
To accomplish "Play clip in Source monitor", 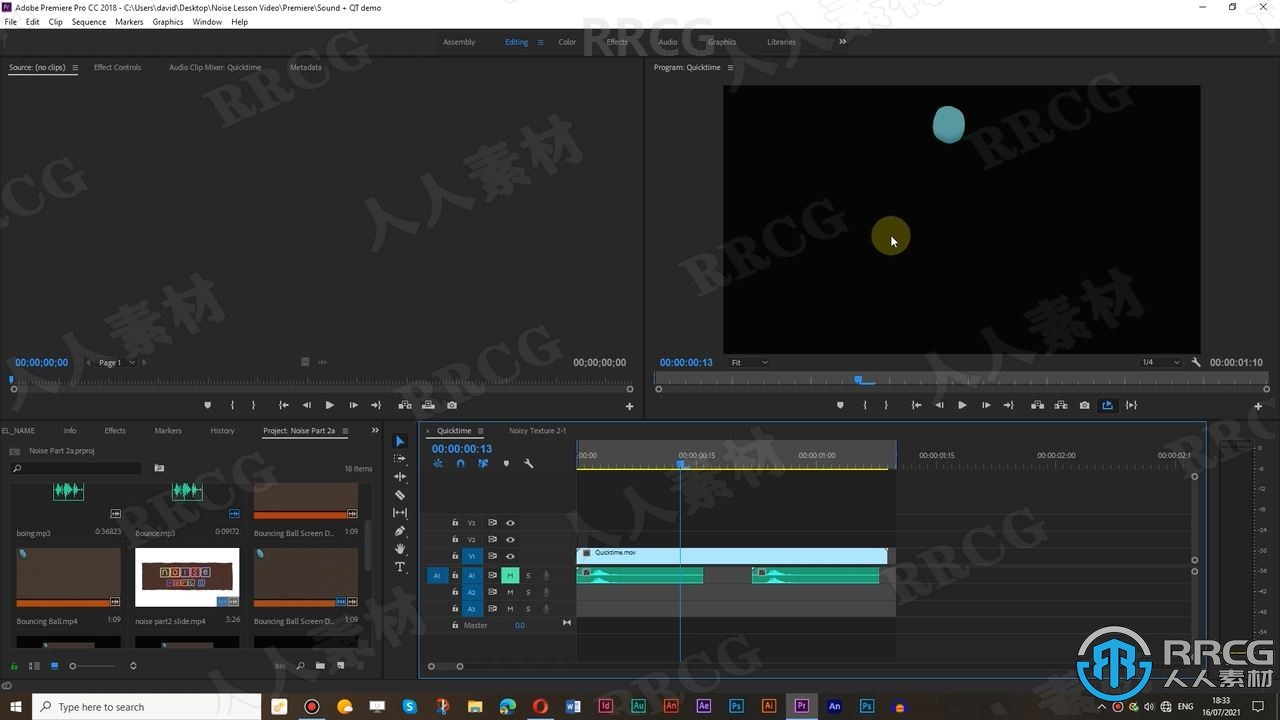I will [x=329, y=405].
